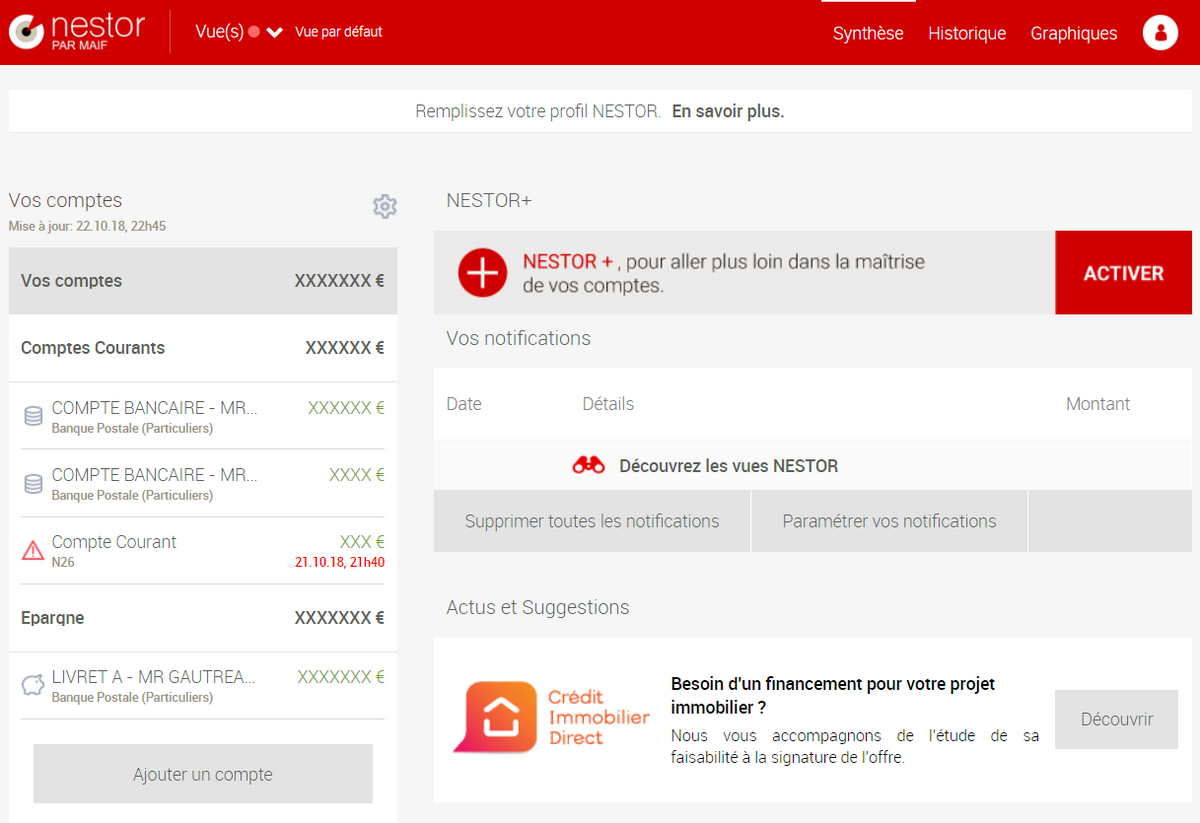Open accounts settings gear icon
Screen dimensions: 1200x823
click(385, 206)
